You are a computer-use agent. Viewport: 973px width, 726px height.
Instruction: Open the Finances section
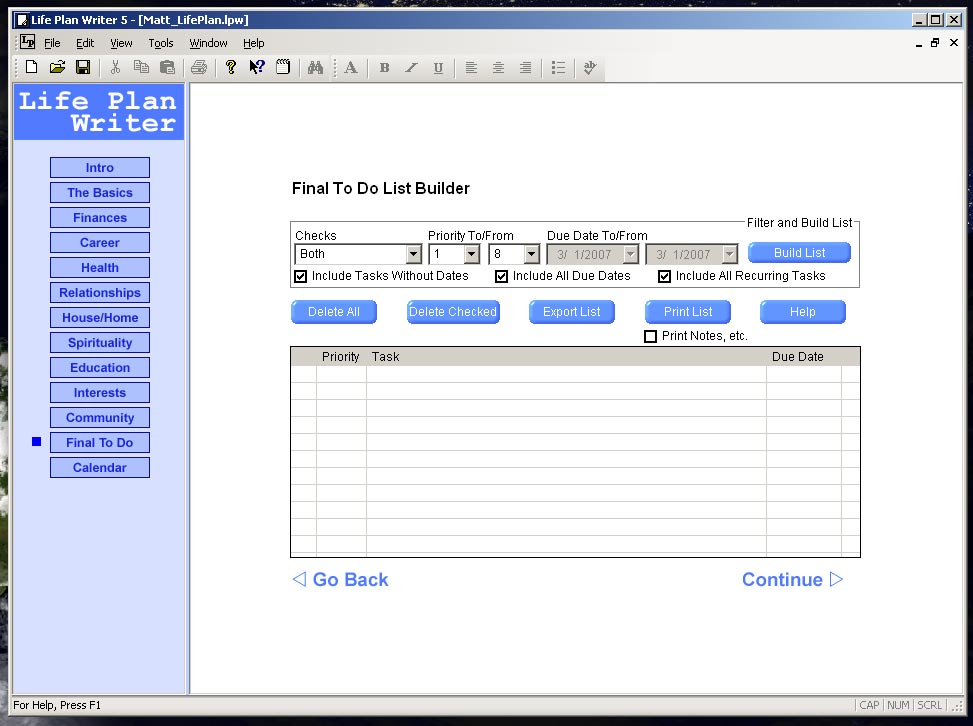coord(100,218)
